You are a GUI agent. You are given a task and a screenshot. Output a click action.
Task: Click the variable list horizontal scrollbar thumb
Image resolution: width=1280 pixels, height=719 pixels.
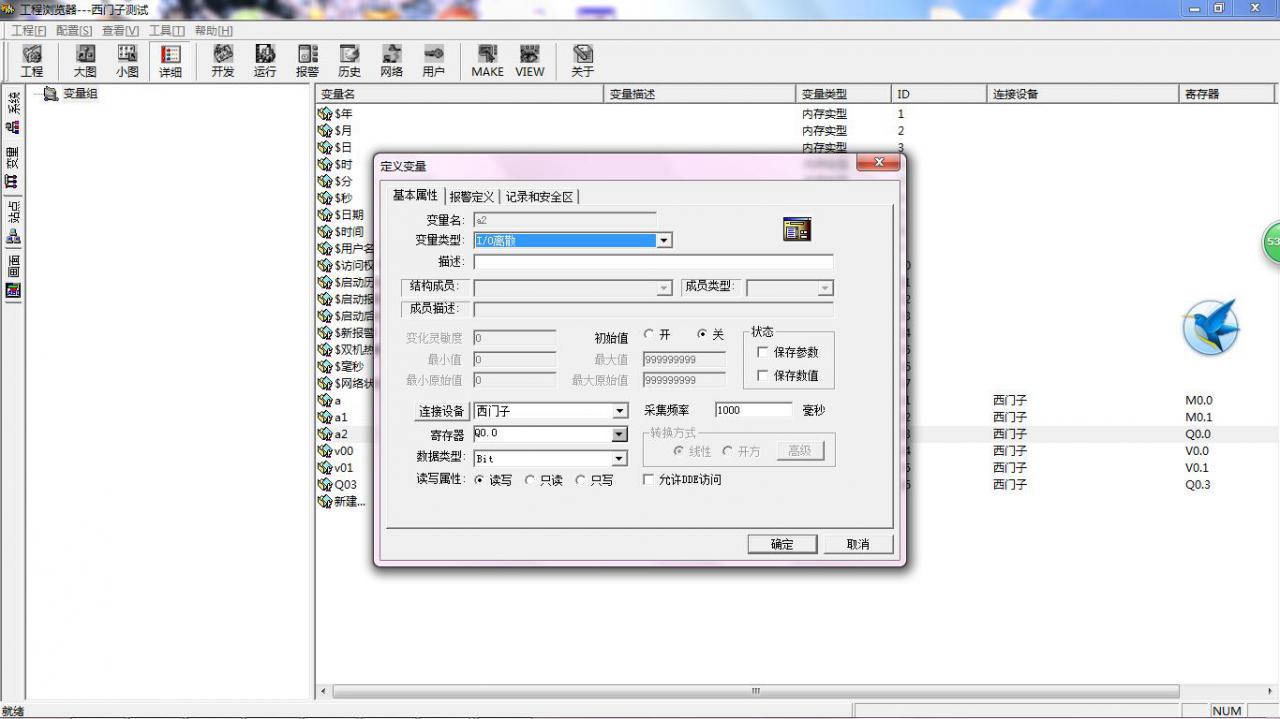(756, 691)
